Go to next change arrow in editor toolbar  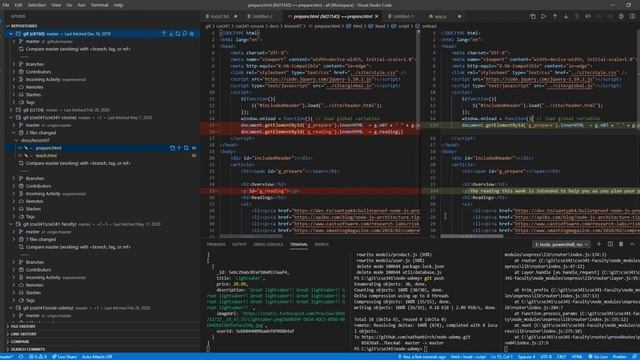[566, 16]
